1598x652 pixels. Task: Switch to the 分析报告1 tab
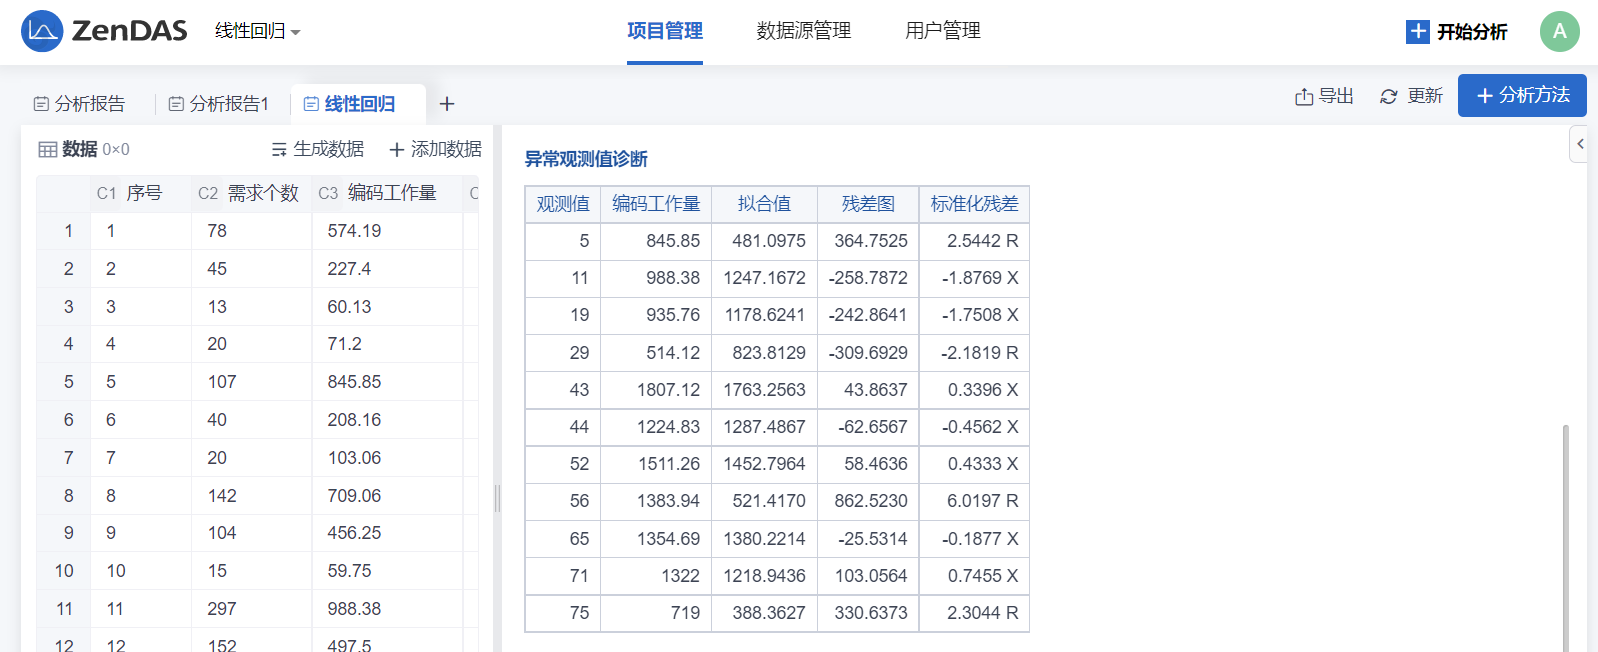tap(219, 104)
